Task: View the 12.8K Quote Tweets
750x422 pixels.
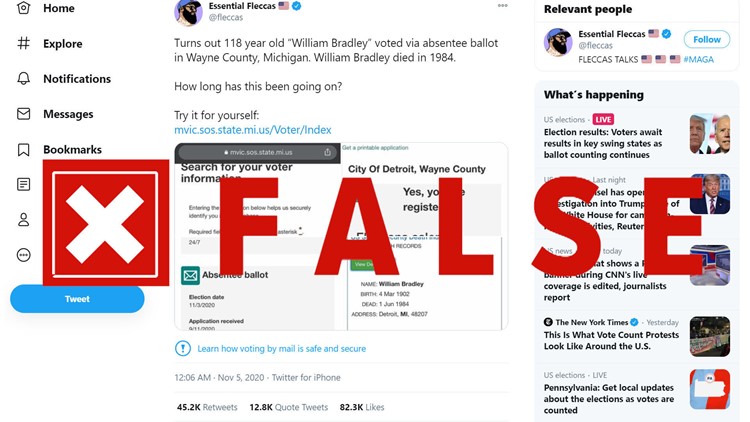Action: [x=288, y=407]
